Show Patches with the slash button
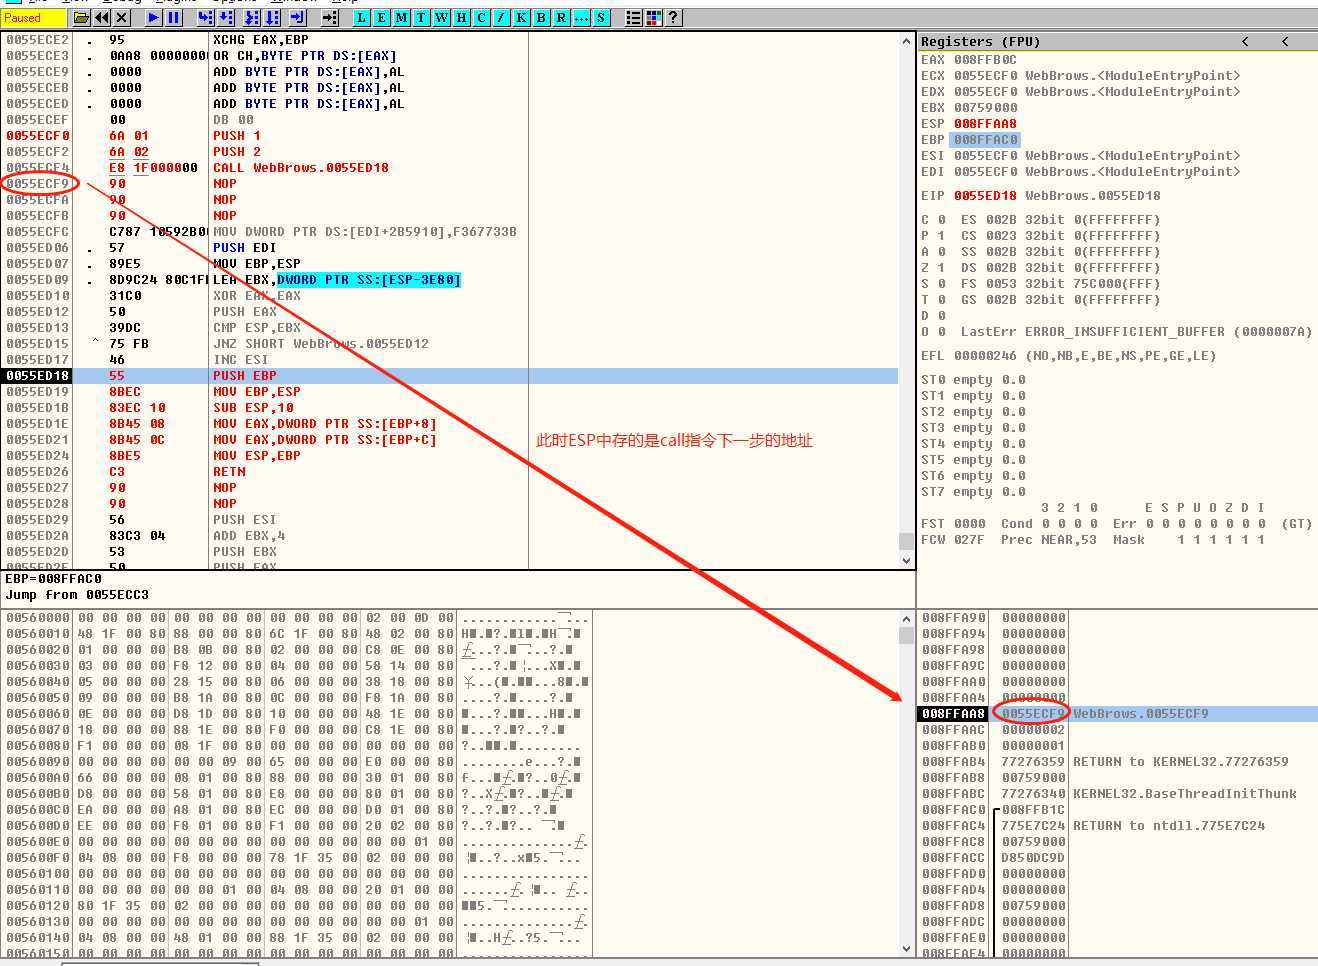 [501, 17]
